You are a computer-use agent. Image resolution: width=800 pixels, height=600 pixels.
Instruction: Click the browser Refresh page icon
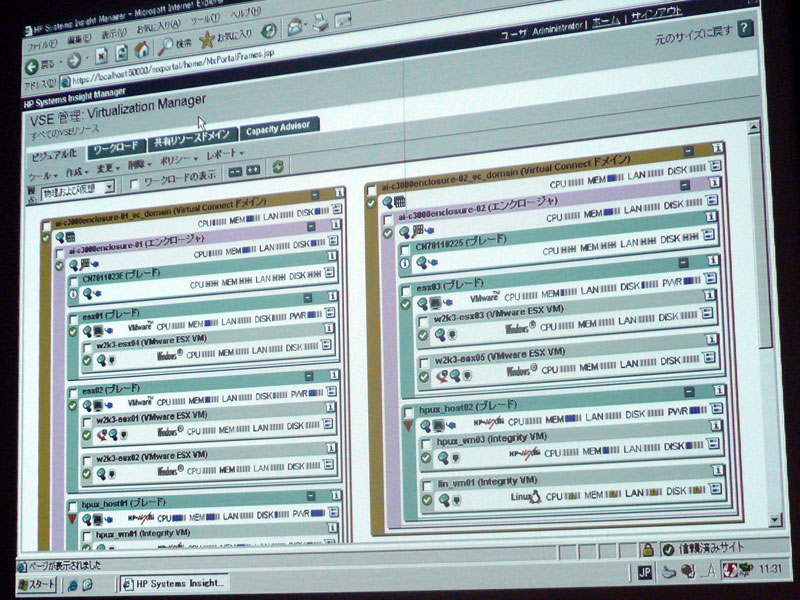[121, 53]
